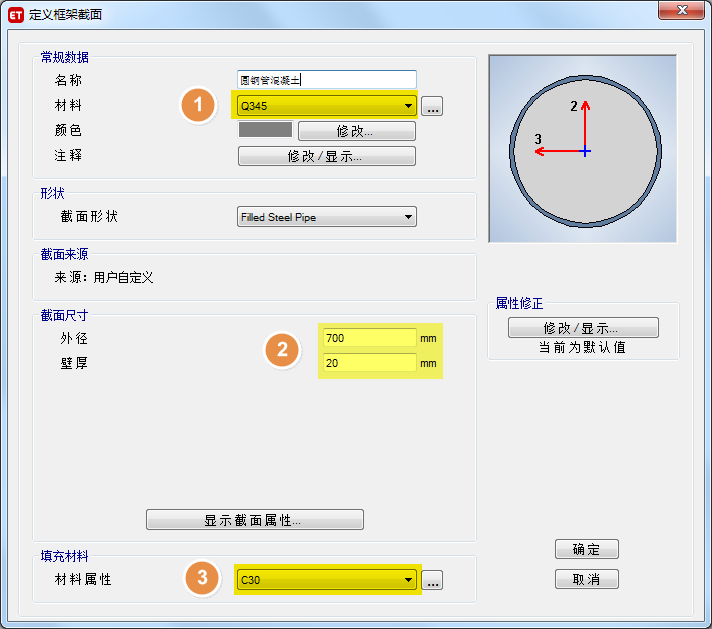712x629 pixels.
Task: Click the ellipsis button beside the C30 fill material
Action: (x=432, y=580)
